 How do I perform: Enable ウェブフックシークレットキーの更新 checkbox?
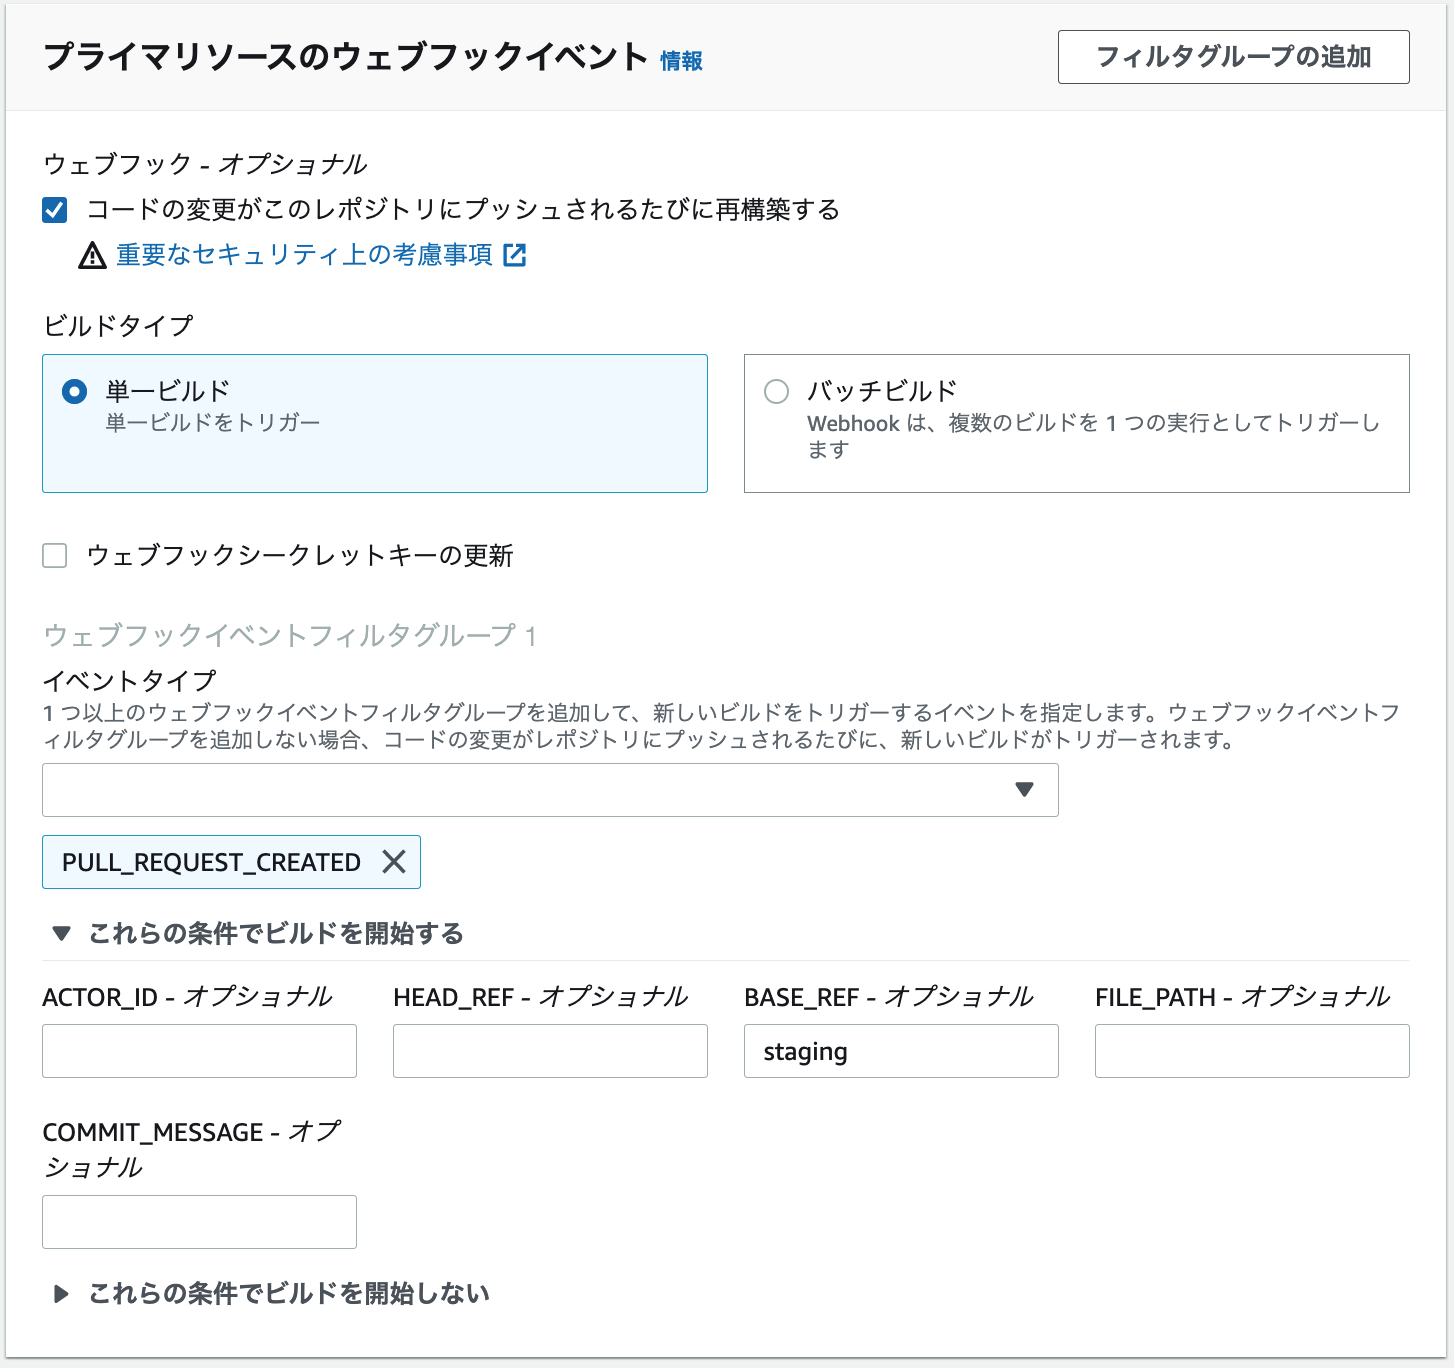point(55,556)
